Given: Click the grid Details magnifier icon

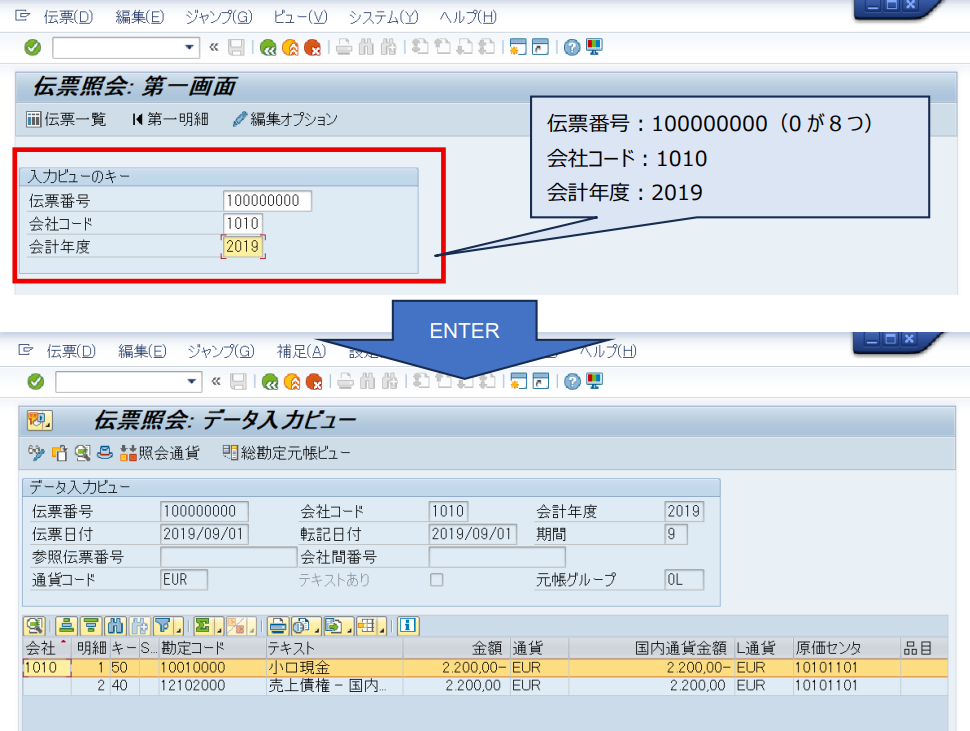Looking at the screenshot, I should click(x=35, y=626).
